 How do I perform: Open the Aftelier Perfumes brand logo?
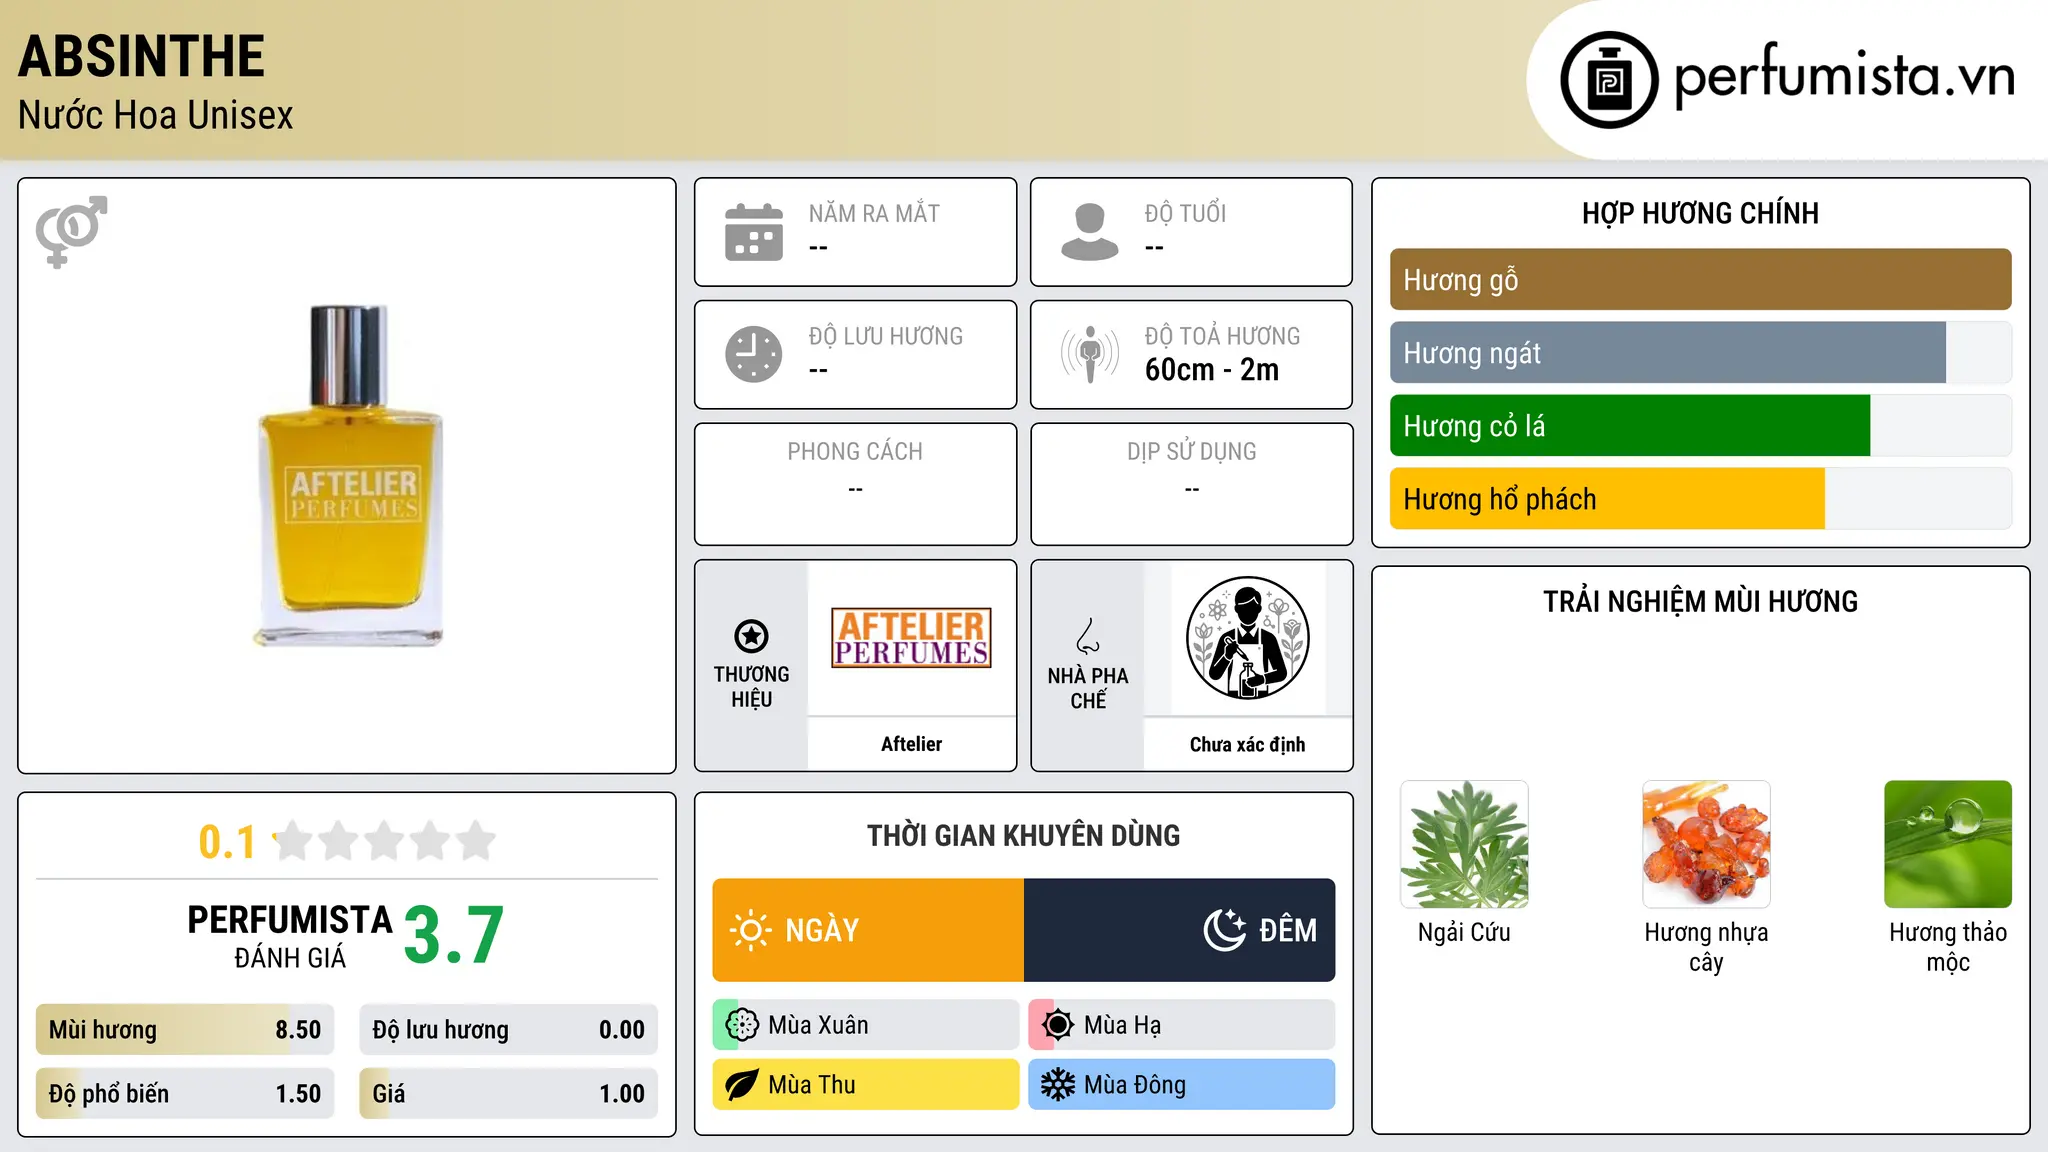point(911,638)
